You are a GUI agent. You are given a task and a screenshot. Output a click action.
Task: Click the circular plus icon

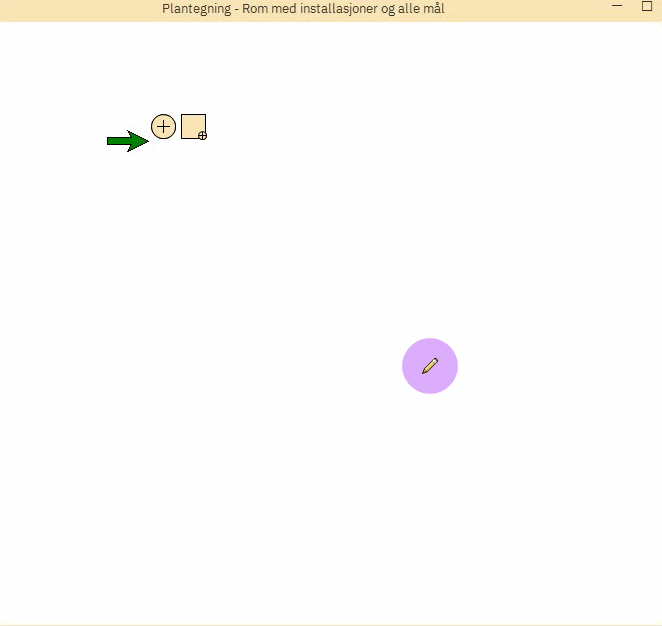(x=163, y=126)
